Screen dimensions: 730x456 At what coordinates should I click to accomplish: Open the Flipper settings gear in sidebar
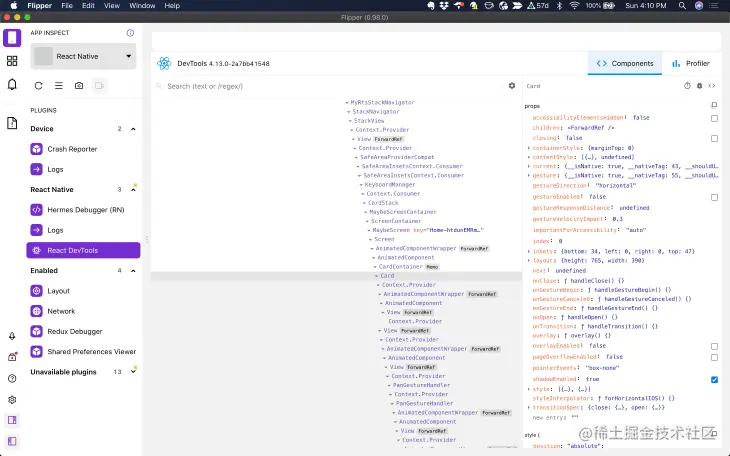pyautogui.click(x=12, y=400)
